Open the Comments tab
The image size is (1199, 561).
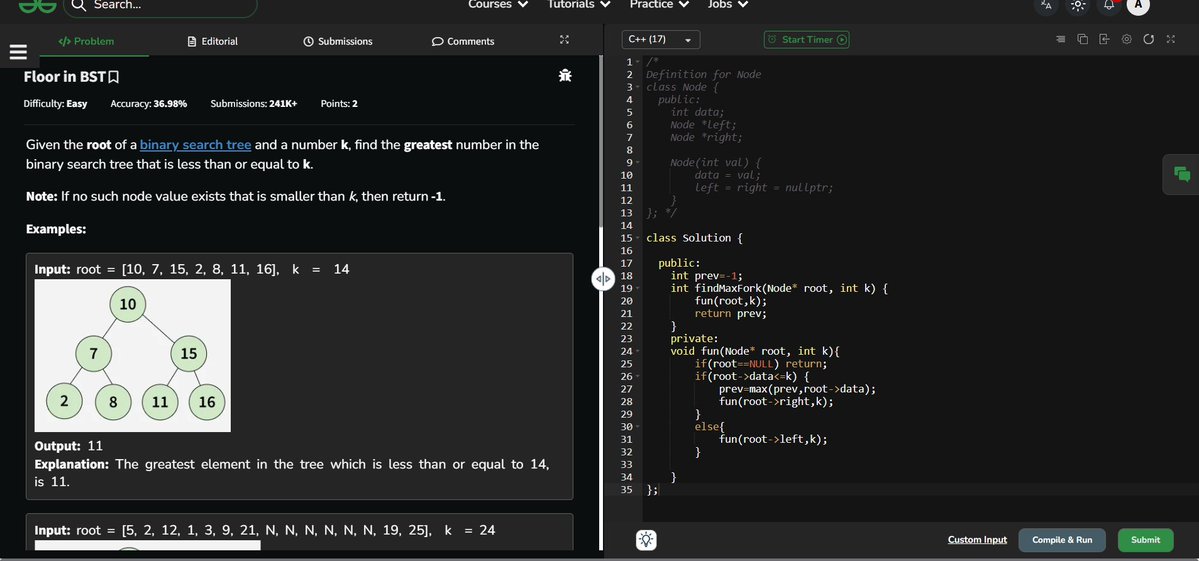point(463,41)
